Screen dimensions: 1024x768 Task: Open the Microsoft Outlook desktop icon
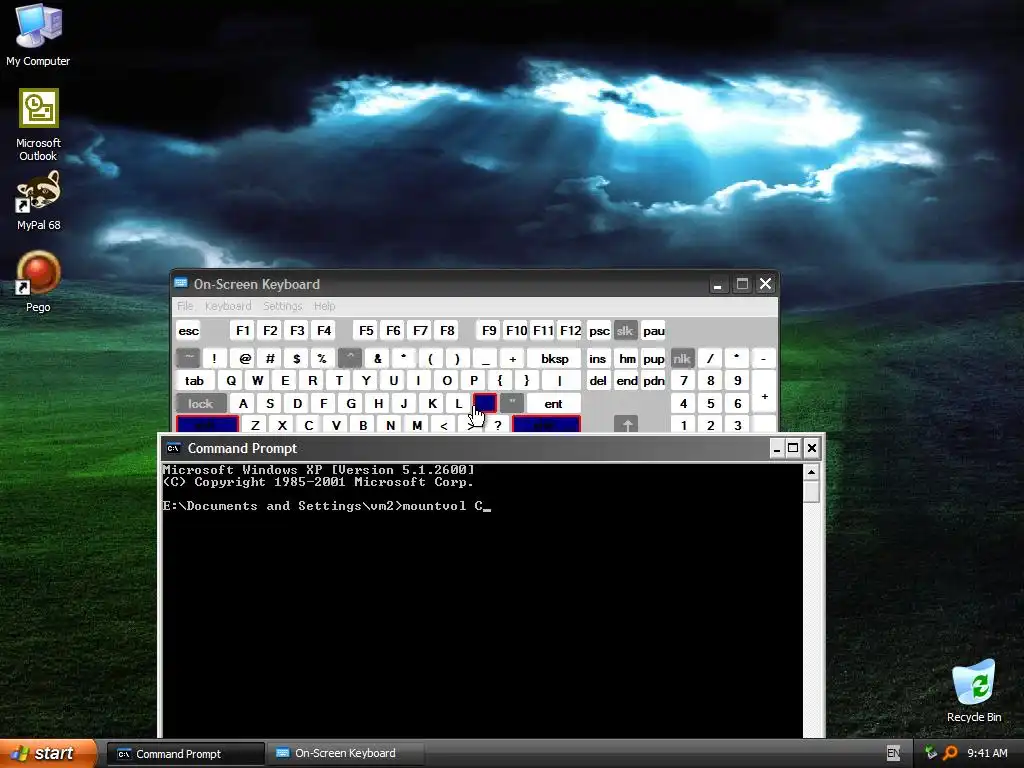[38, 125]
